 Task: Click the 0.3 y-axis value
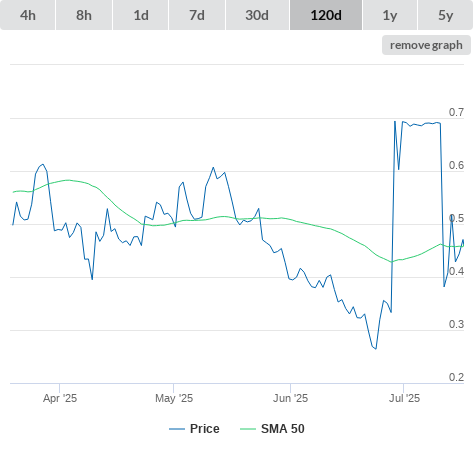pyautogui.click(x=456, y=324)
